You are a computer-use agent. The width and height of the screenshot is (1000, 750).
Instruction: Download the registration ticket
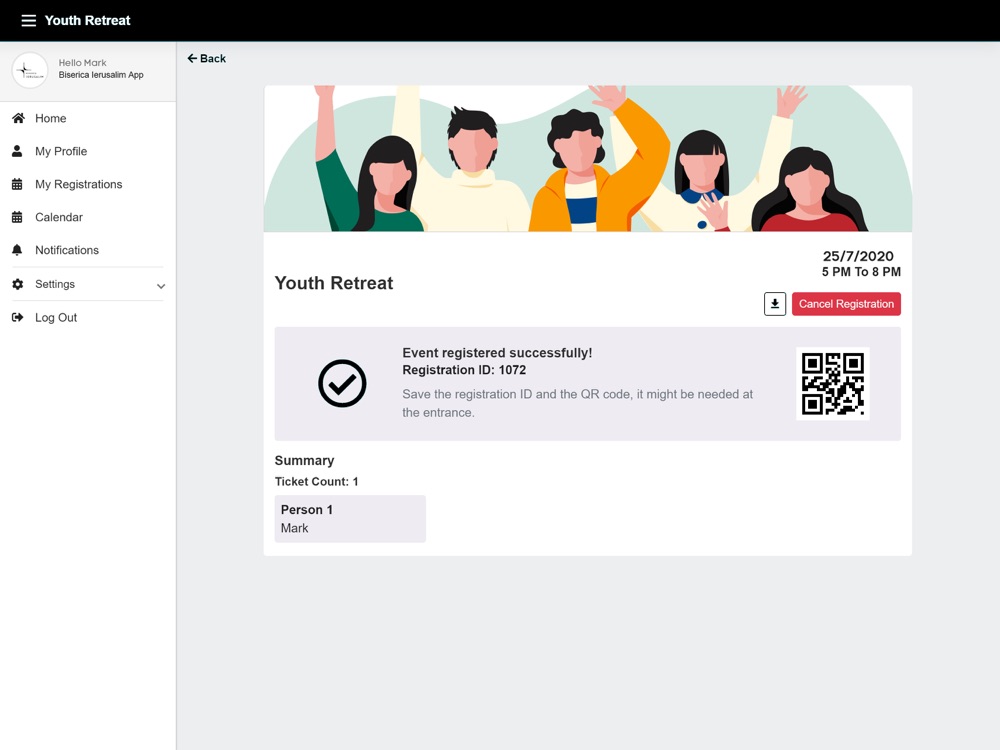pos(775,304)
